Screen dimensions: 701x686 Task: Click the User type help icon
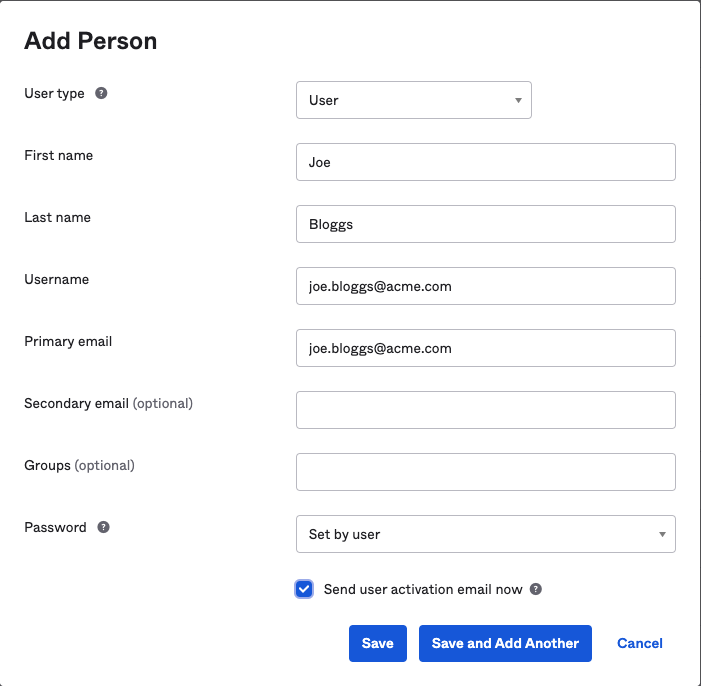point(101,94)
